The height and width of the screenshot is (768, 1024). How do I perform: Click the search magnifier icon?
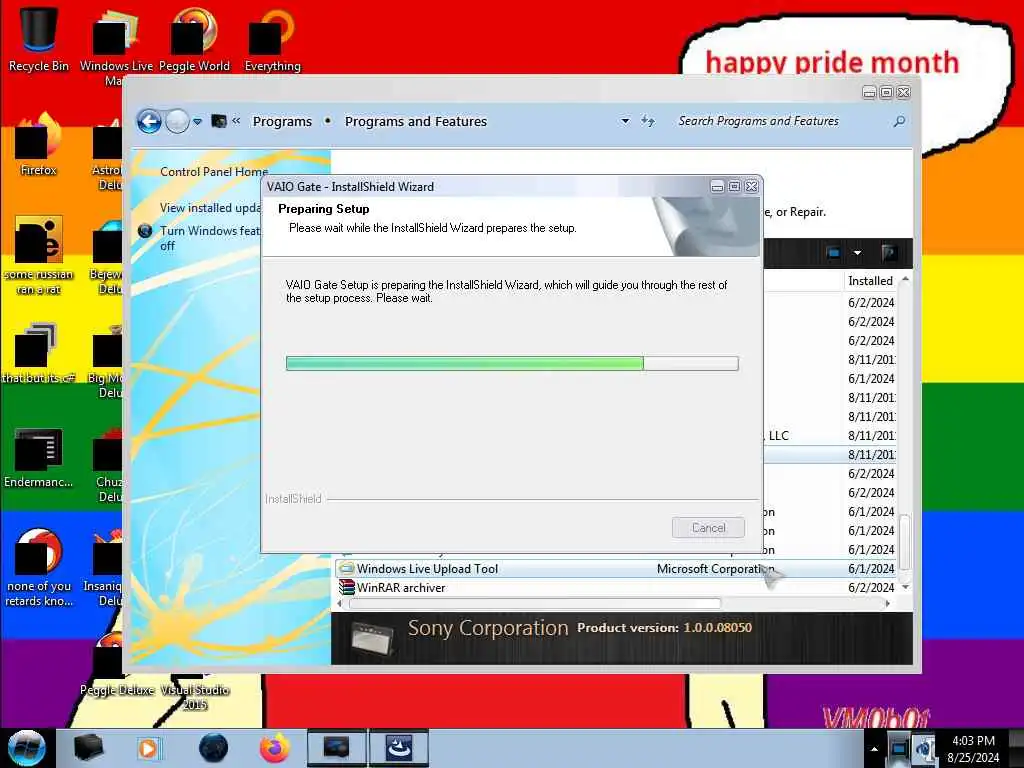click(899, 121)
